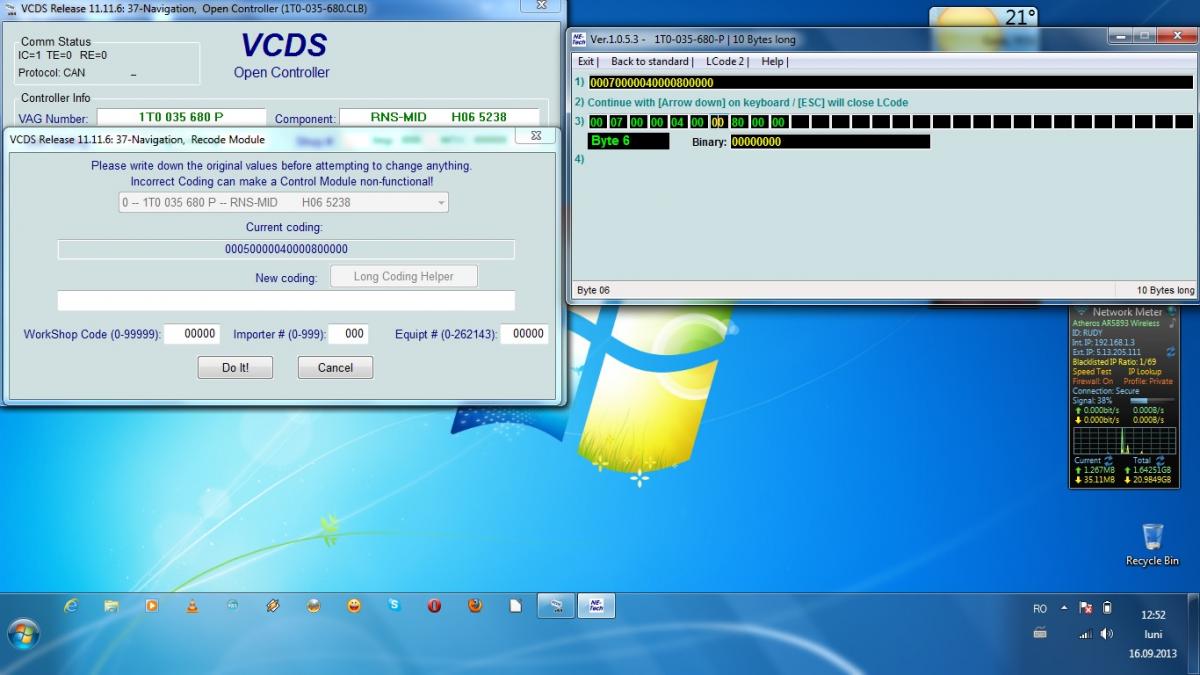Select Back to standard menu item

(650, 62)
